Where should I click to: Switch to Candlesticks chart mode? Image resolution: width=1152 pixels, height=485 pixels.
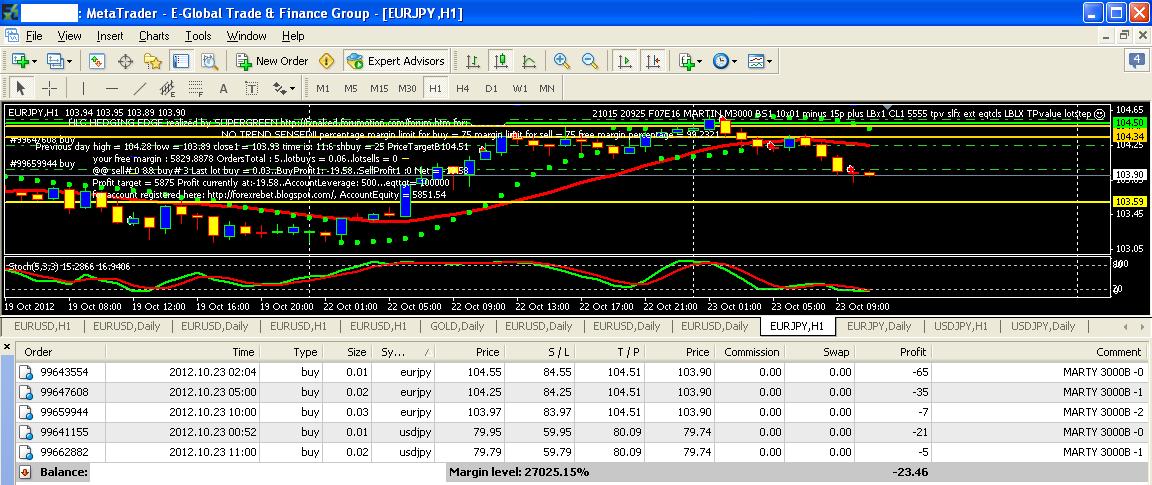tap(501, 61)
